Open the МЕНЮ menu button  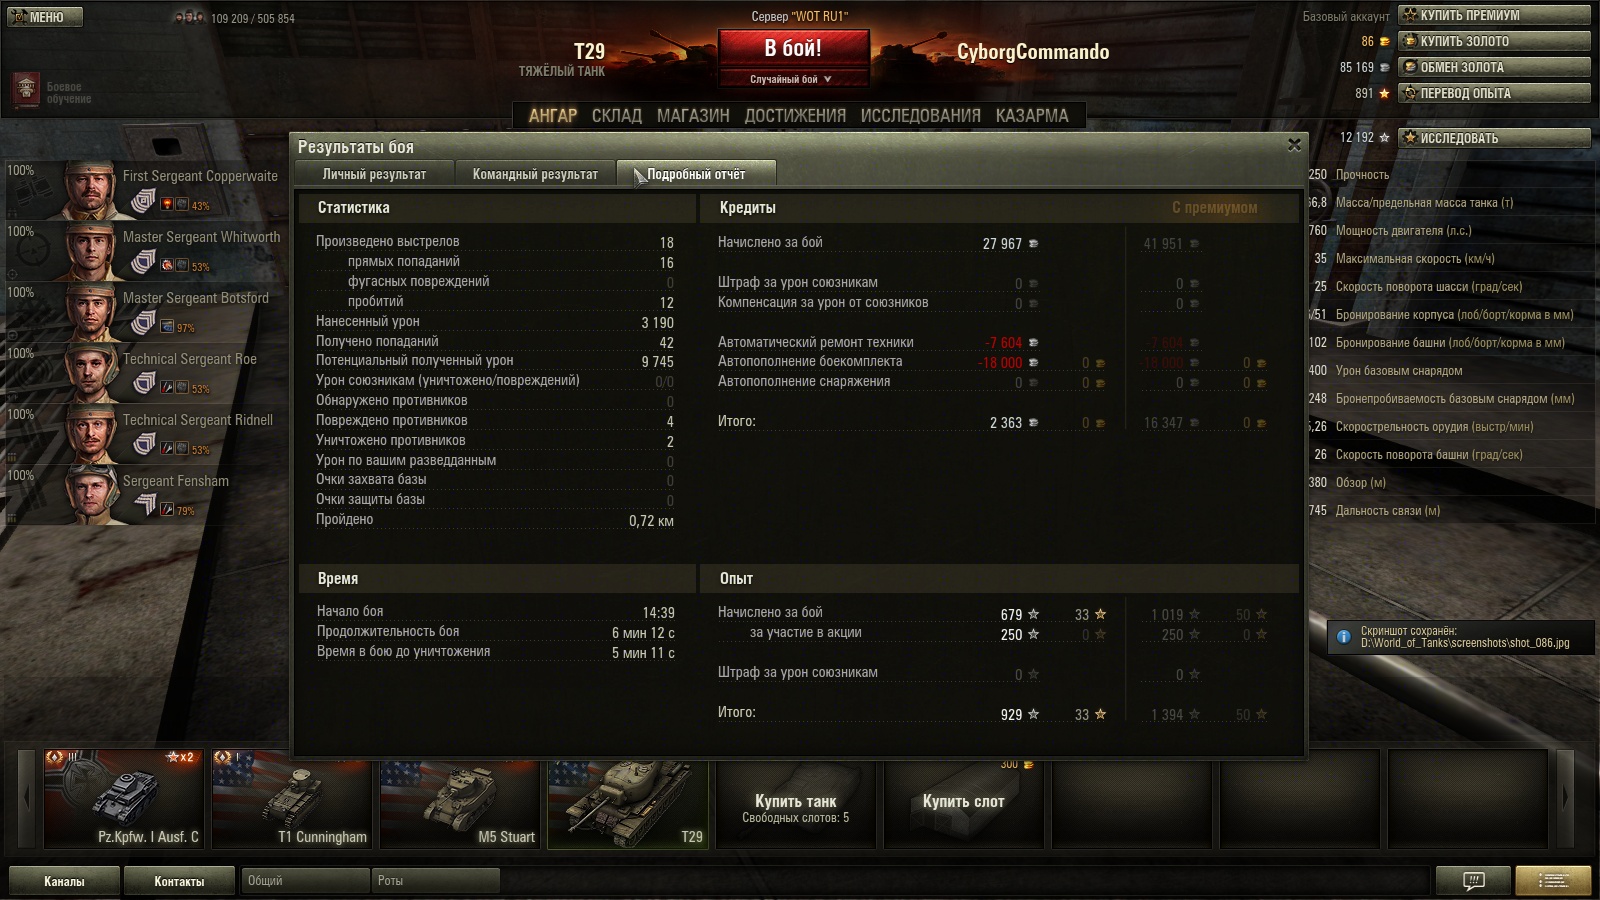click(x=44, y=17)
